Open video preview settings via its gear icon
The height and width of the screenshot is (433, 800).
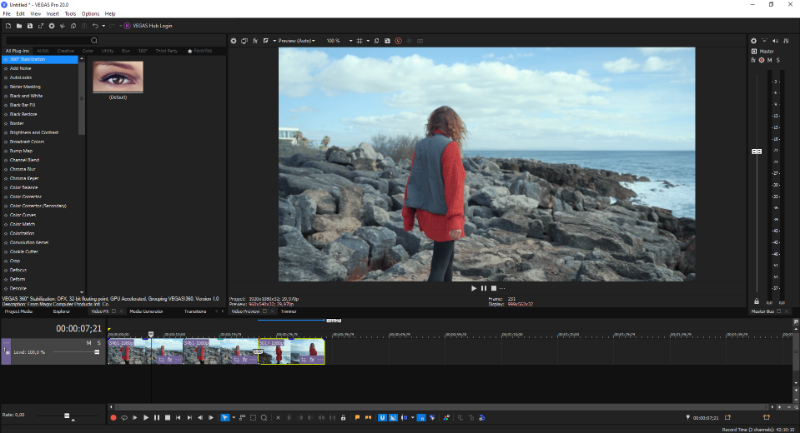coord(233,41)
